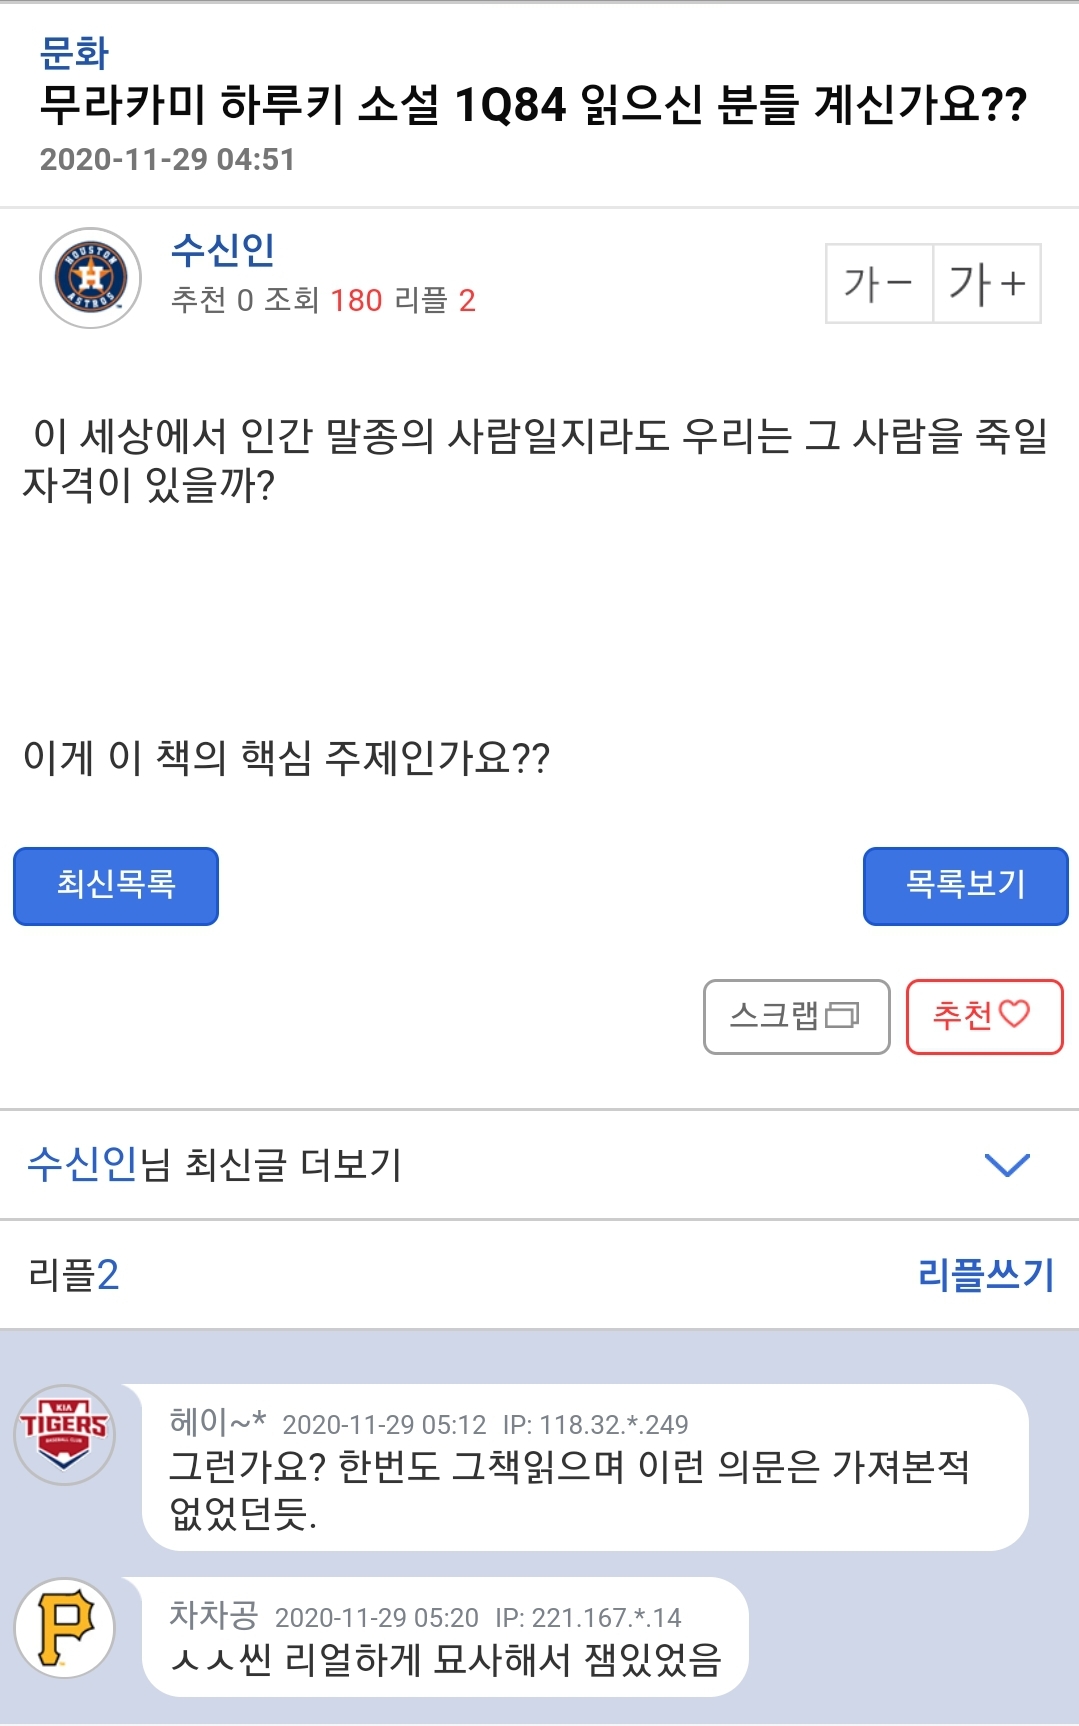
Task: Decrease font size with 가− button
Action: (x=879, y=283)
